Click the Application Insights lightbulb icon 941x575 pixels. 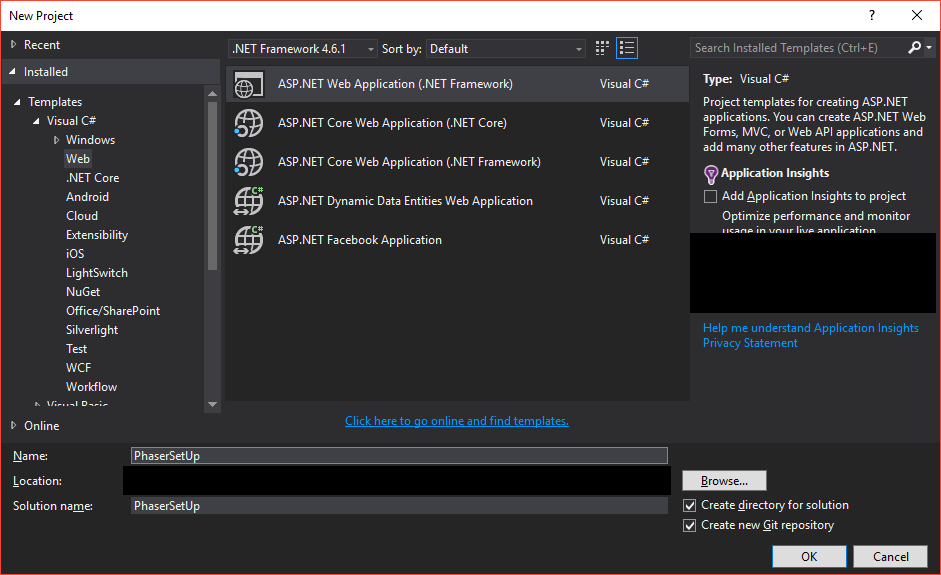(x=711, y=174)
